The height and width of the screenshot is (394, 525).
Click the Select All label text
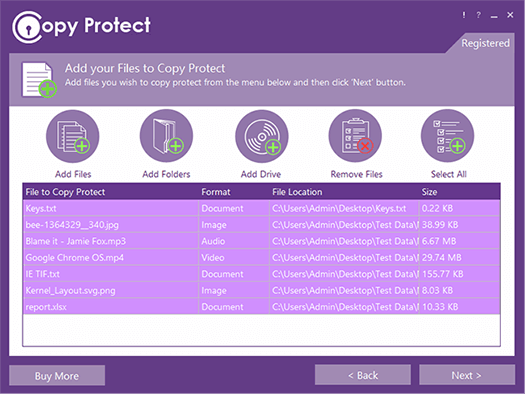(449, 174)
